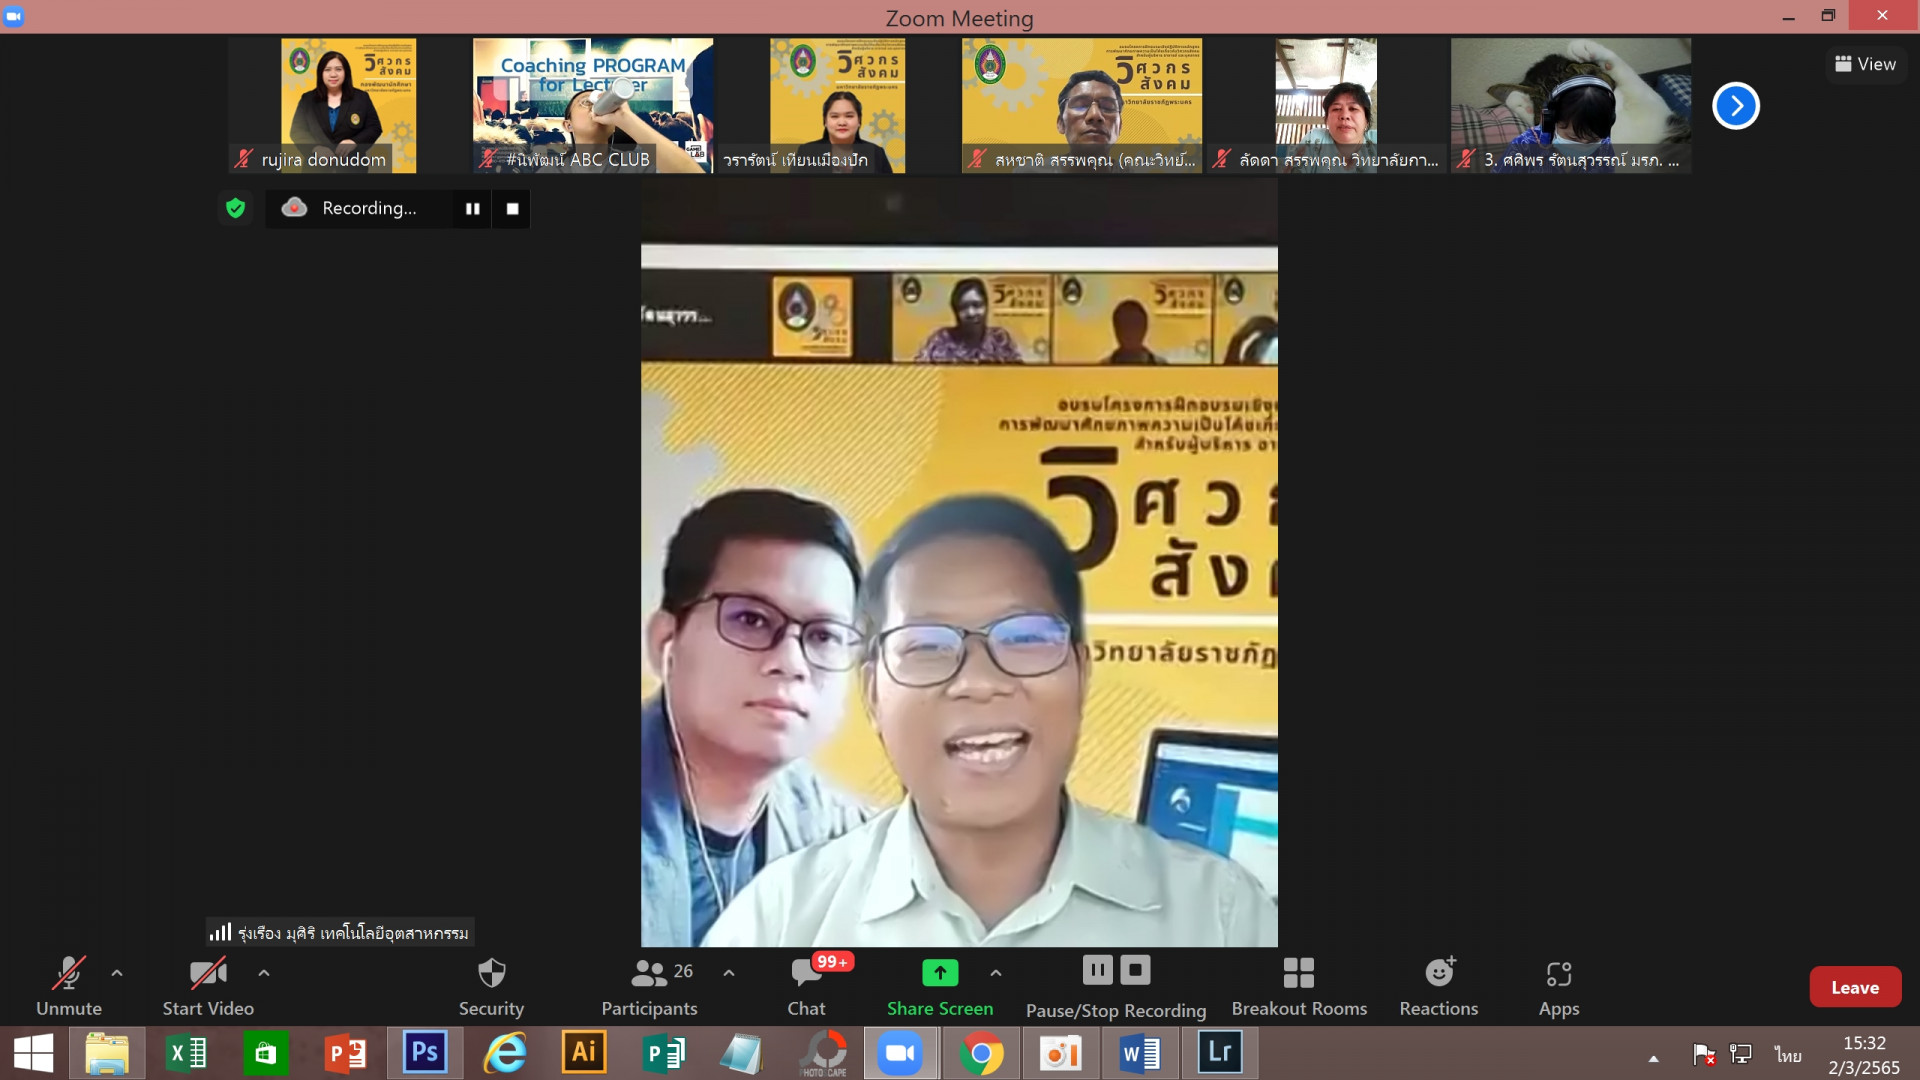Click cloud Recording status icon
The image size is (1920, 1080).
[x=294, y=208]
